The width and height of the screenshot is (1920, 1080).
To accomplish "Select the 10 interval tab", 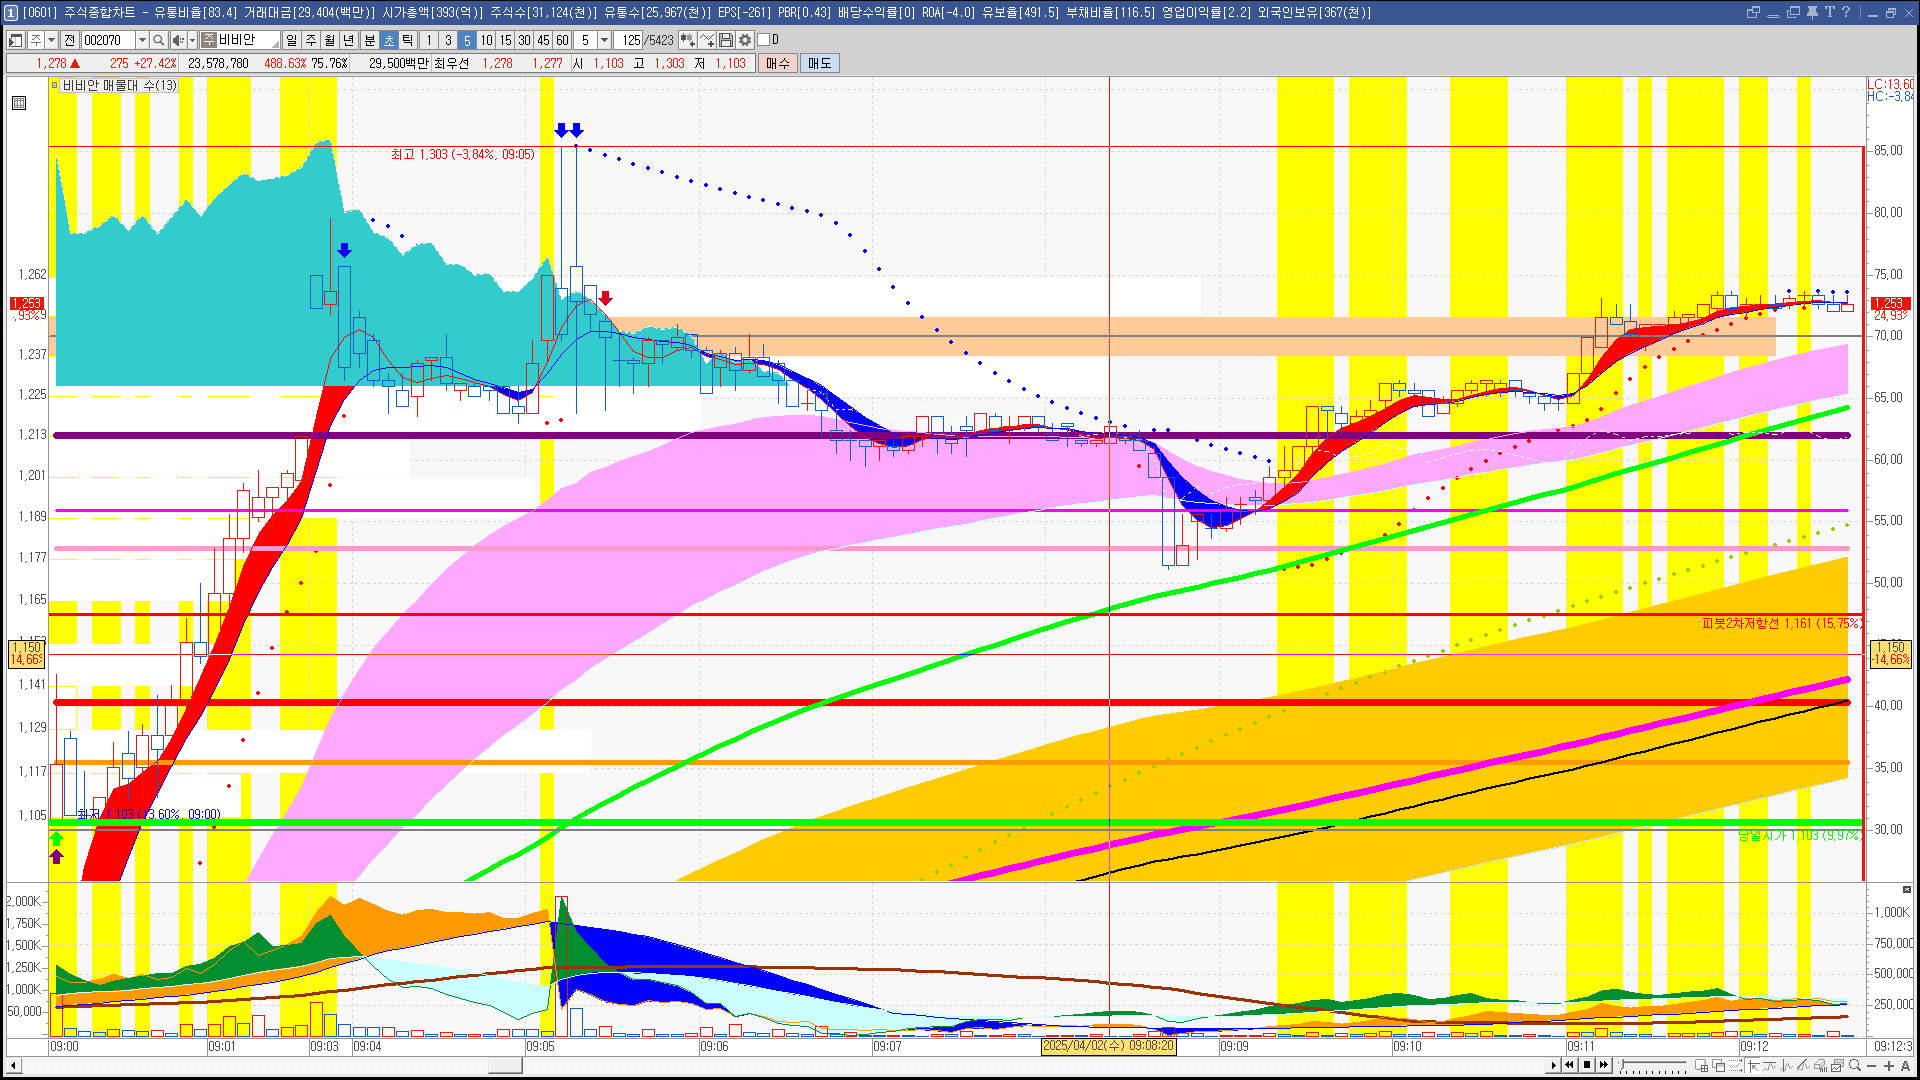I will pos(486,40).
